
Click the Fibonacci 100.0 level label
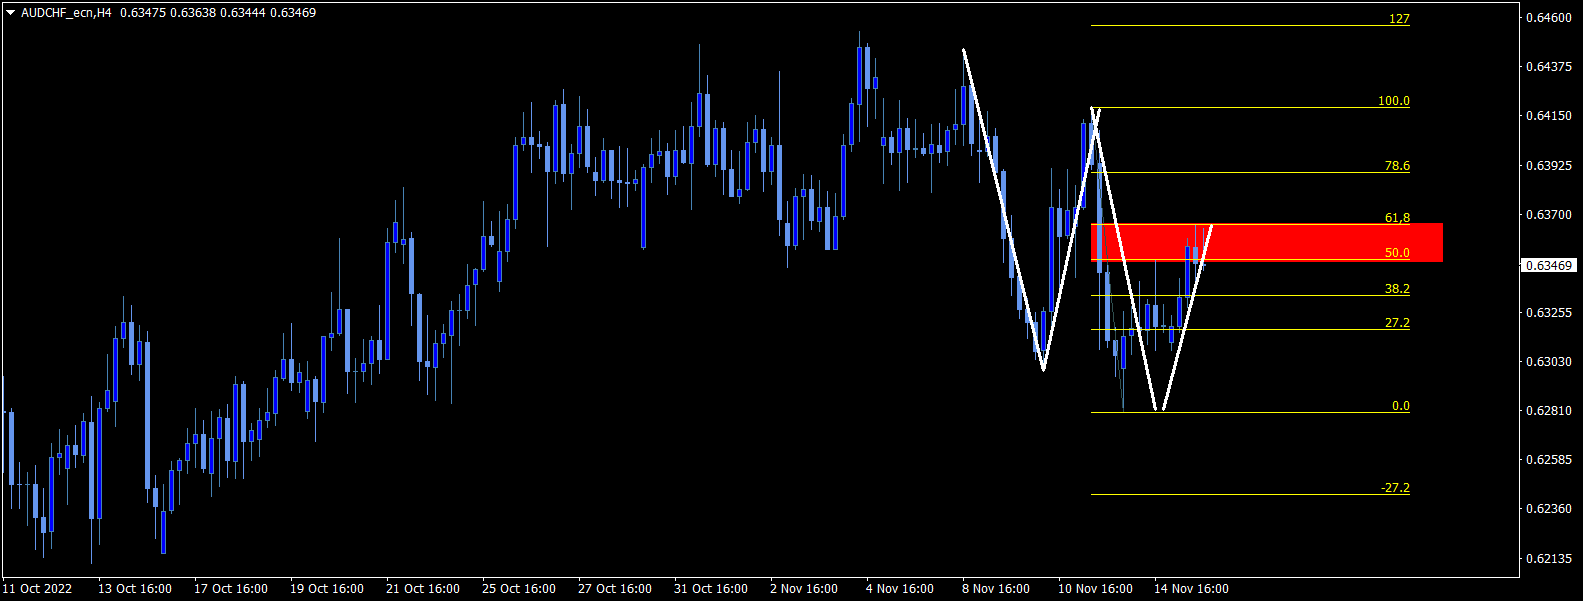coord(1394,101)
